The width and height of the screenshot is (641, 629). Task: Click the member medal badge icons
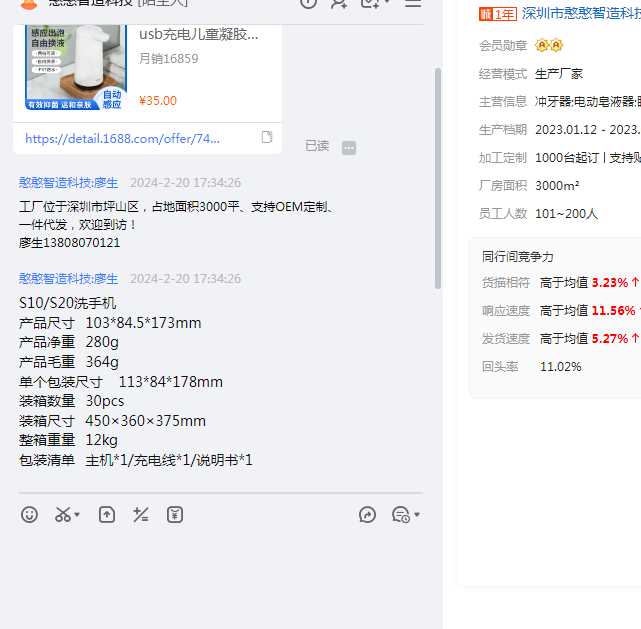[549, 46]
